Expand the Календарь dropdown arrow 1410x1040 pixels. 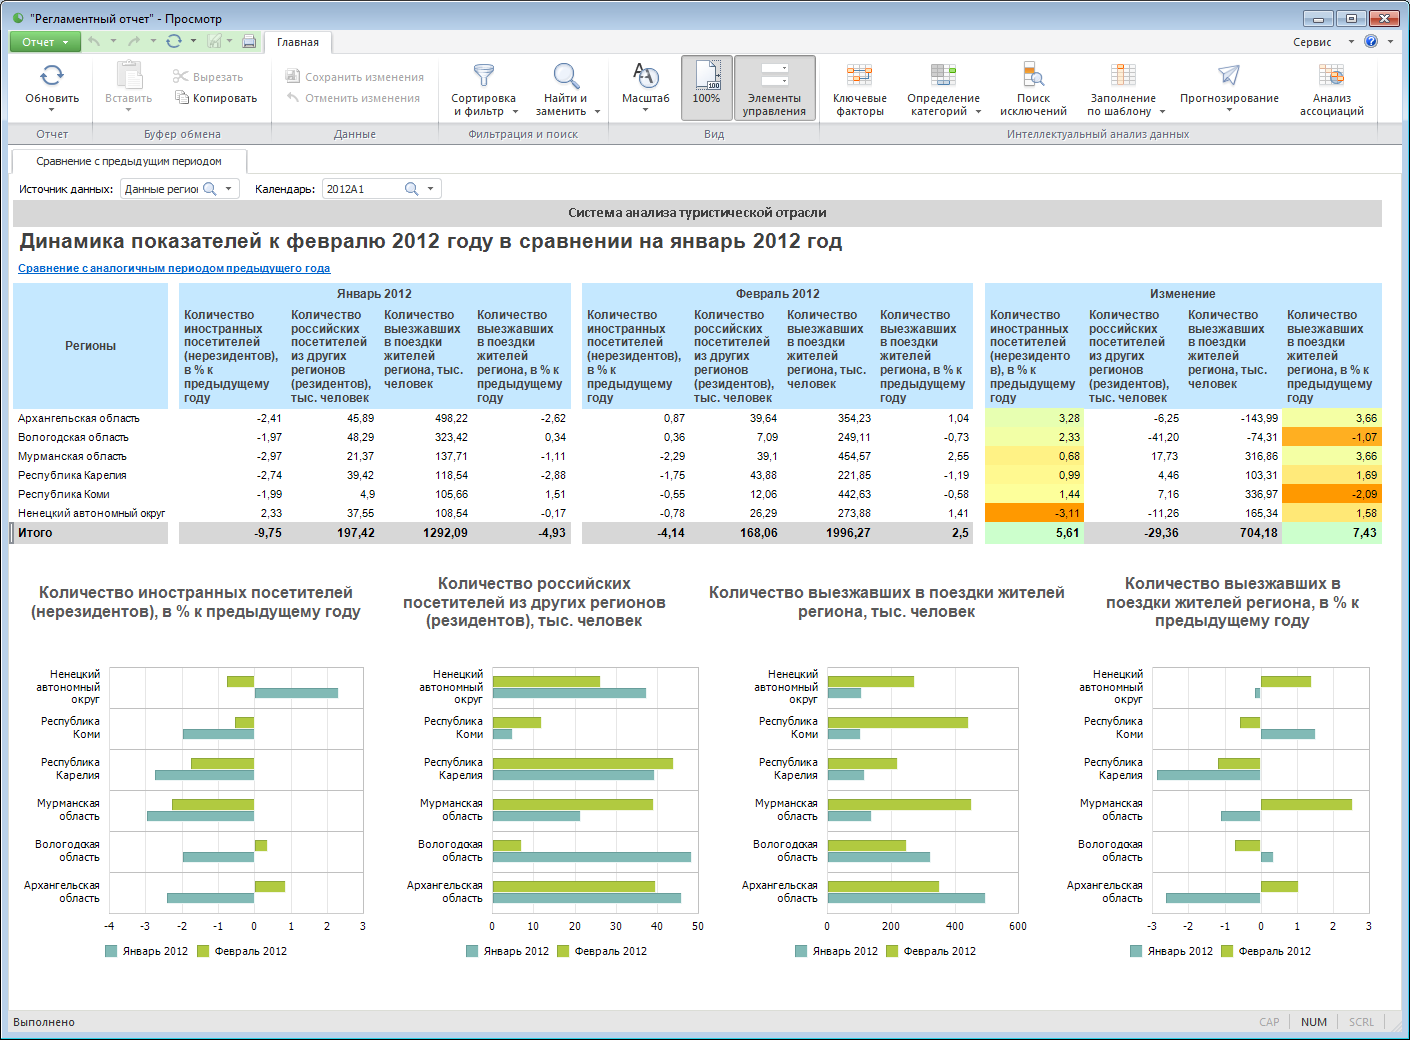(x=431, y=189)
